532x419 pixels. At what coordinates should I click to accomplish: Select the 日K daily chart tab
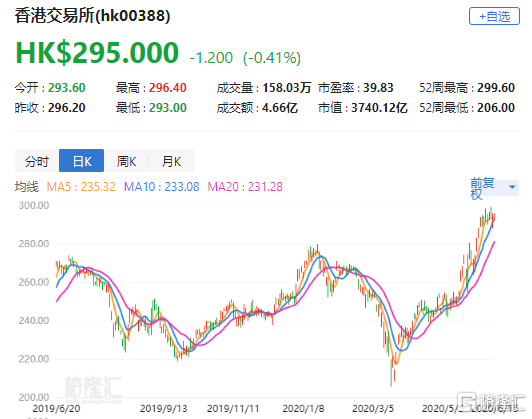[81, 161]
